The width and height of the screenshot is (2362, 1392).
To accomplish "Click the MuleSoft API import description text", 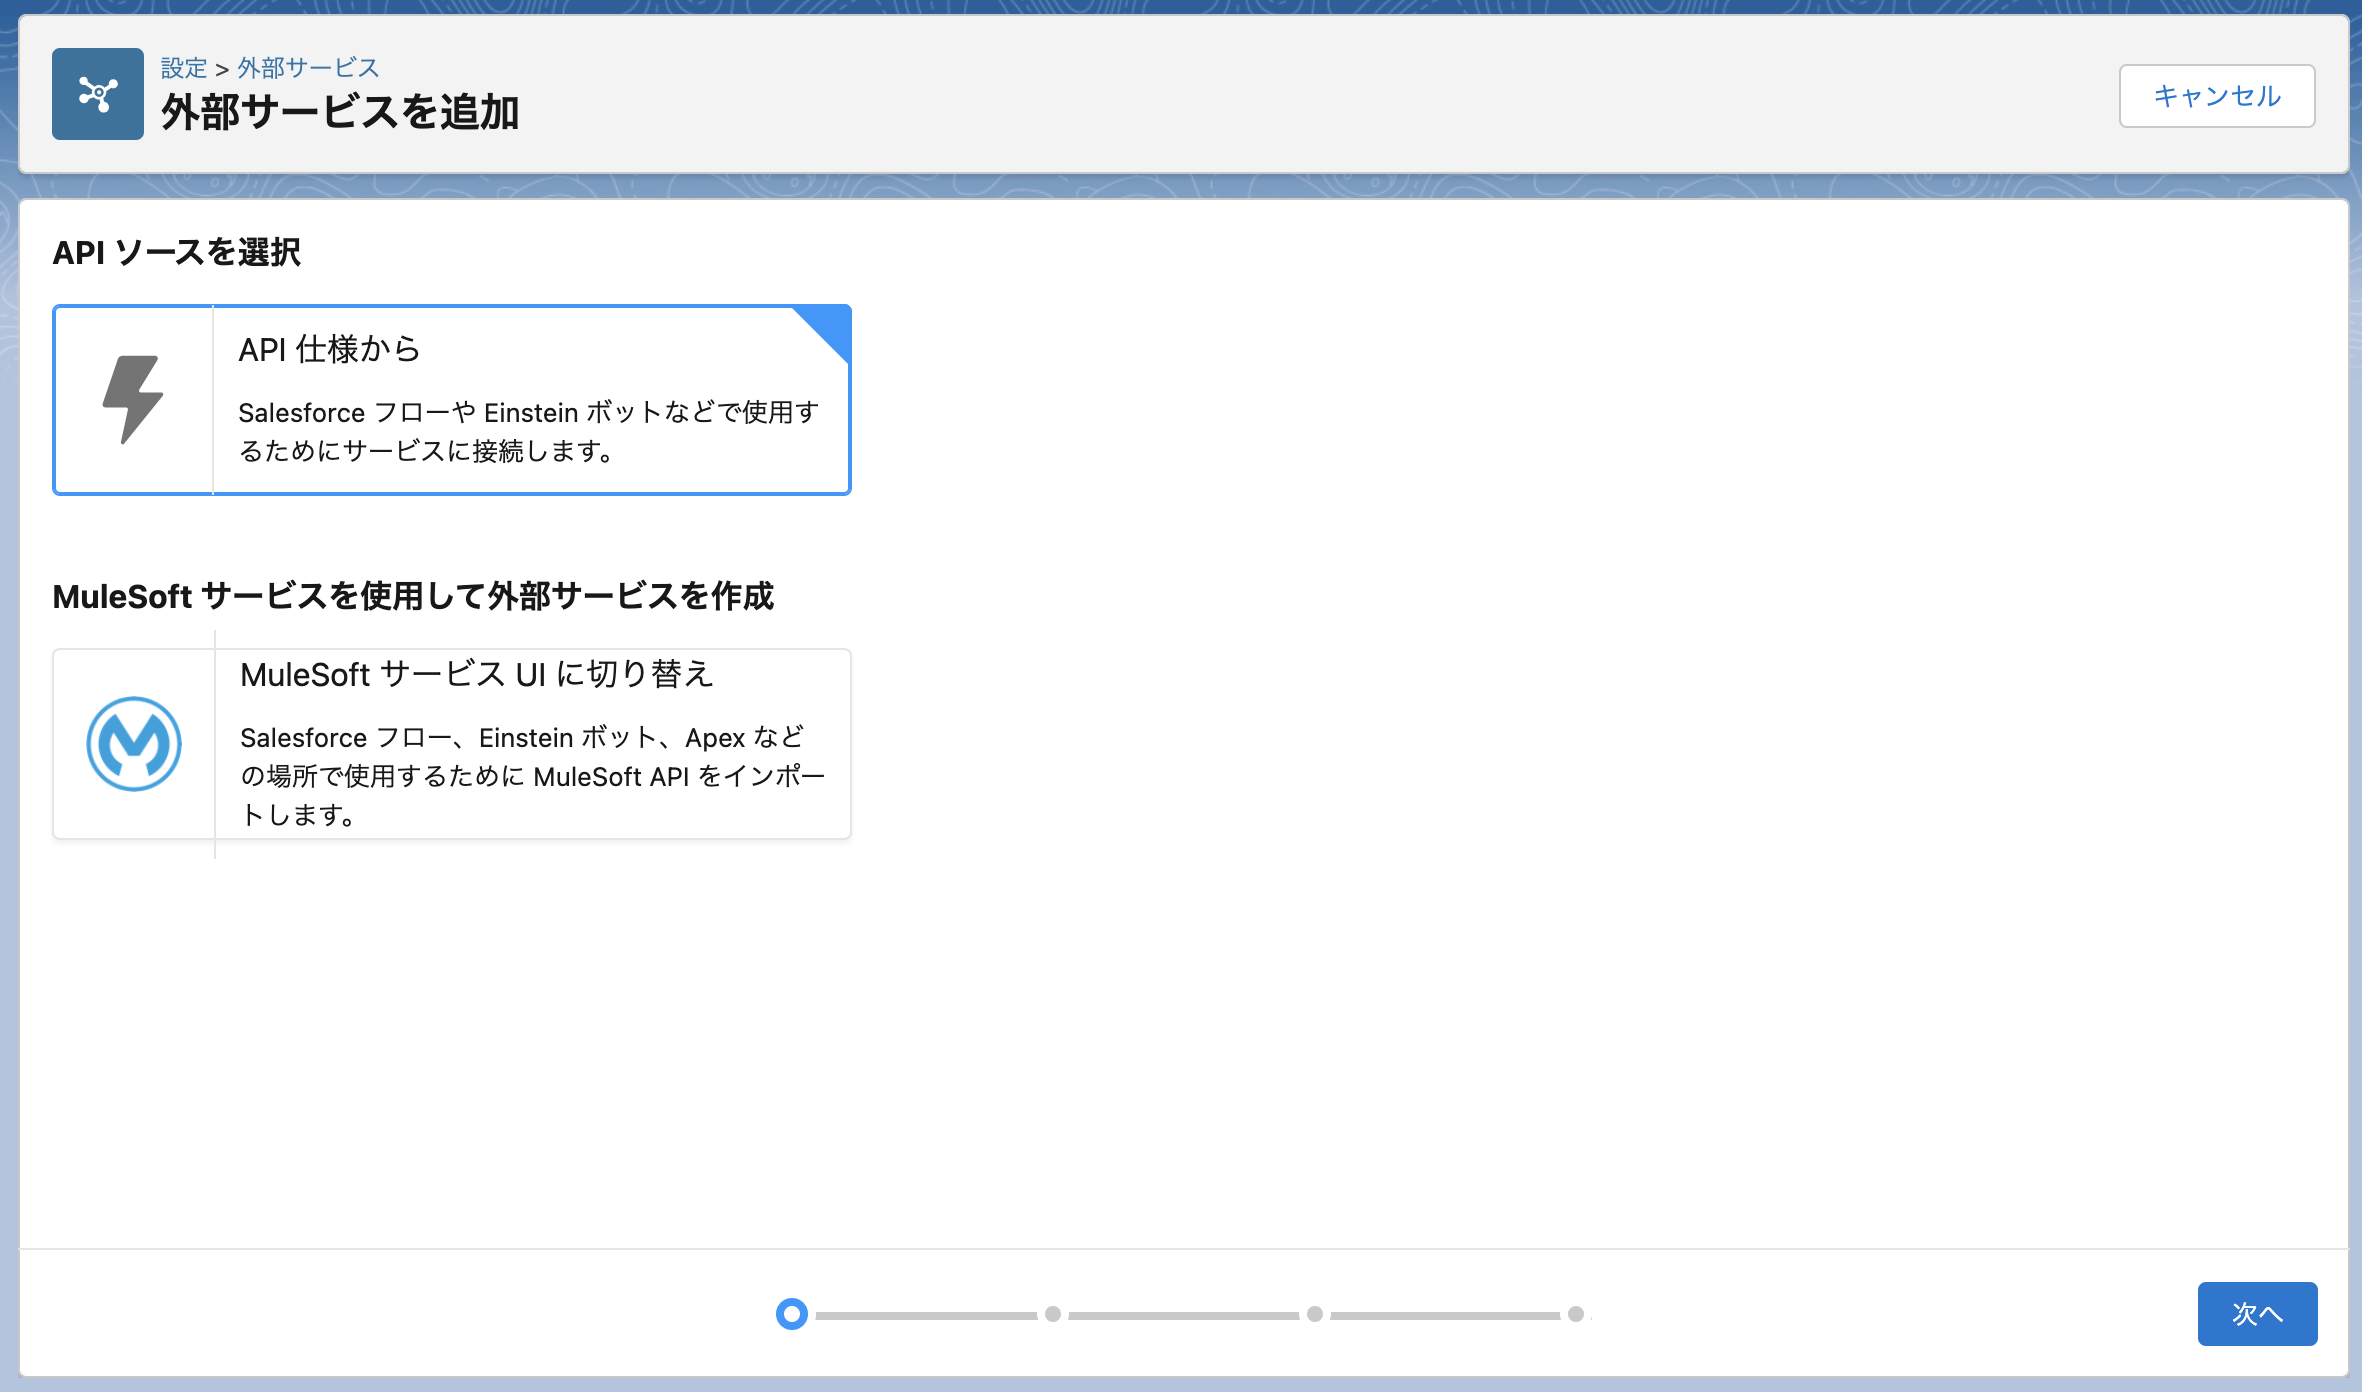I will 533,776.
